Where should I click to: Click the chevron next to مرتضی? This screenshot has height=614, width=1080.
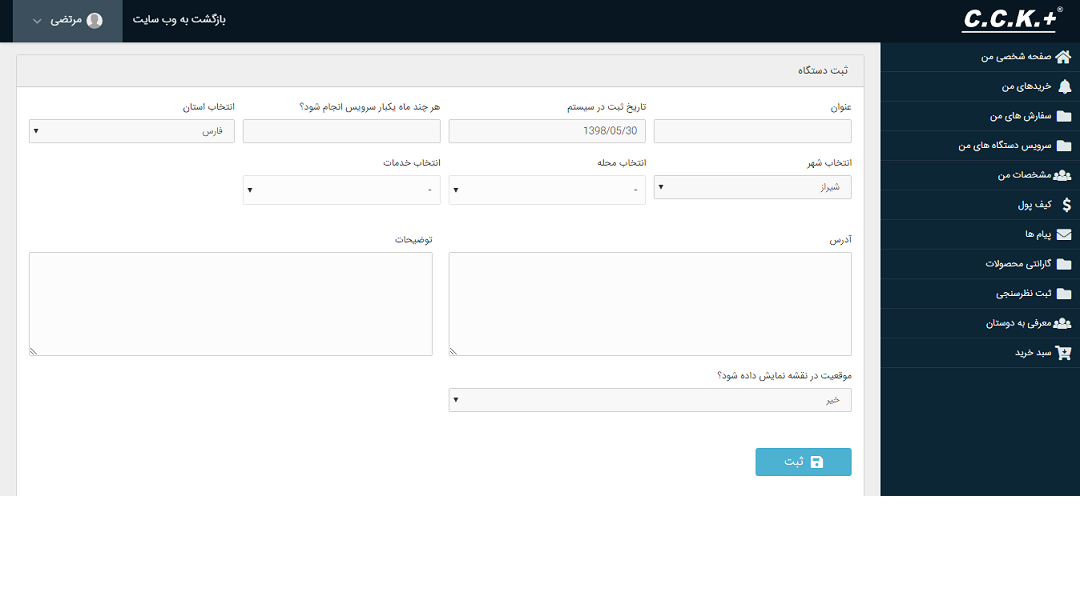coord(37,21)
